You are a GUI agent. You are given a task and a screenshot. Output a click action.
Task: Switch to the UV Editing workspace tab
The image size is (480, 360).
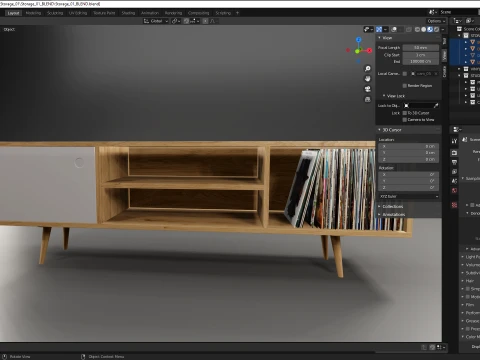click(78, 13)
